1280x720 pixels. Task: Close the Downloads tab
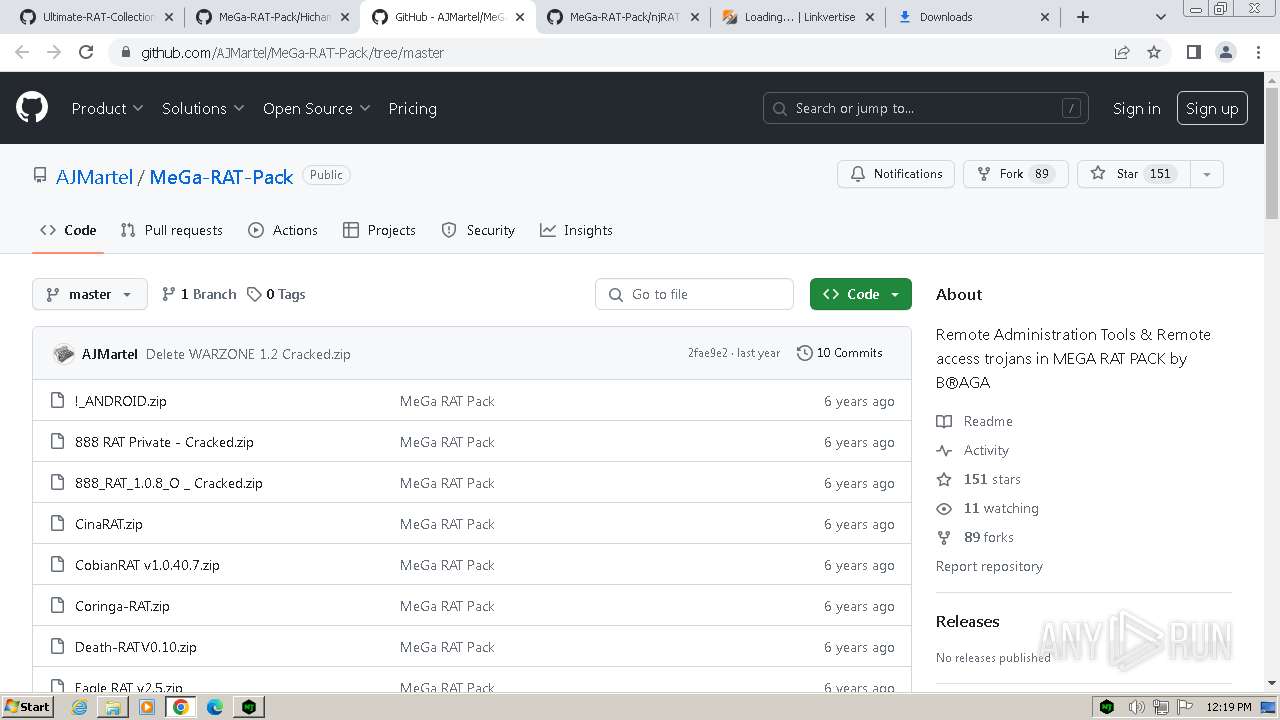click(x=1045, y=17)
